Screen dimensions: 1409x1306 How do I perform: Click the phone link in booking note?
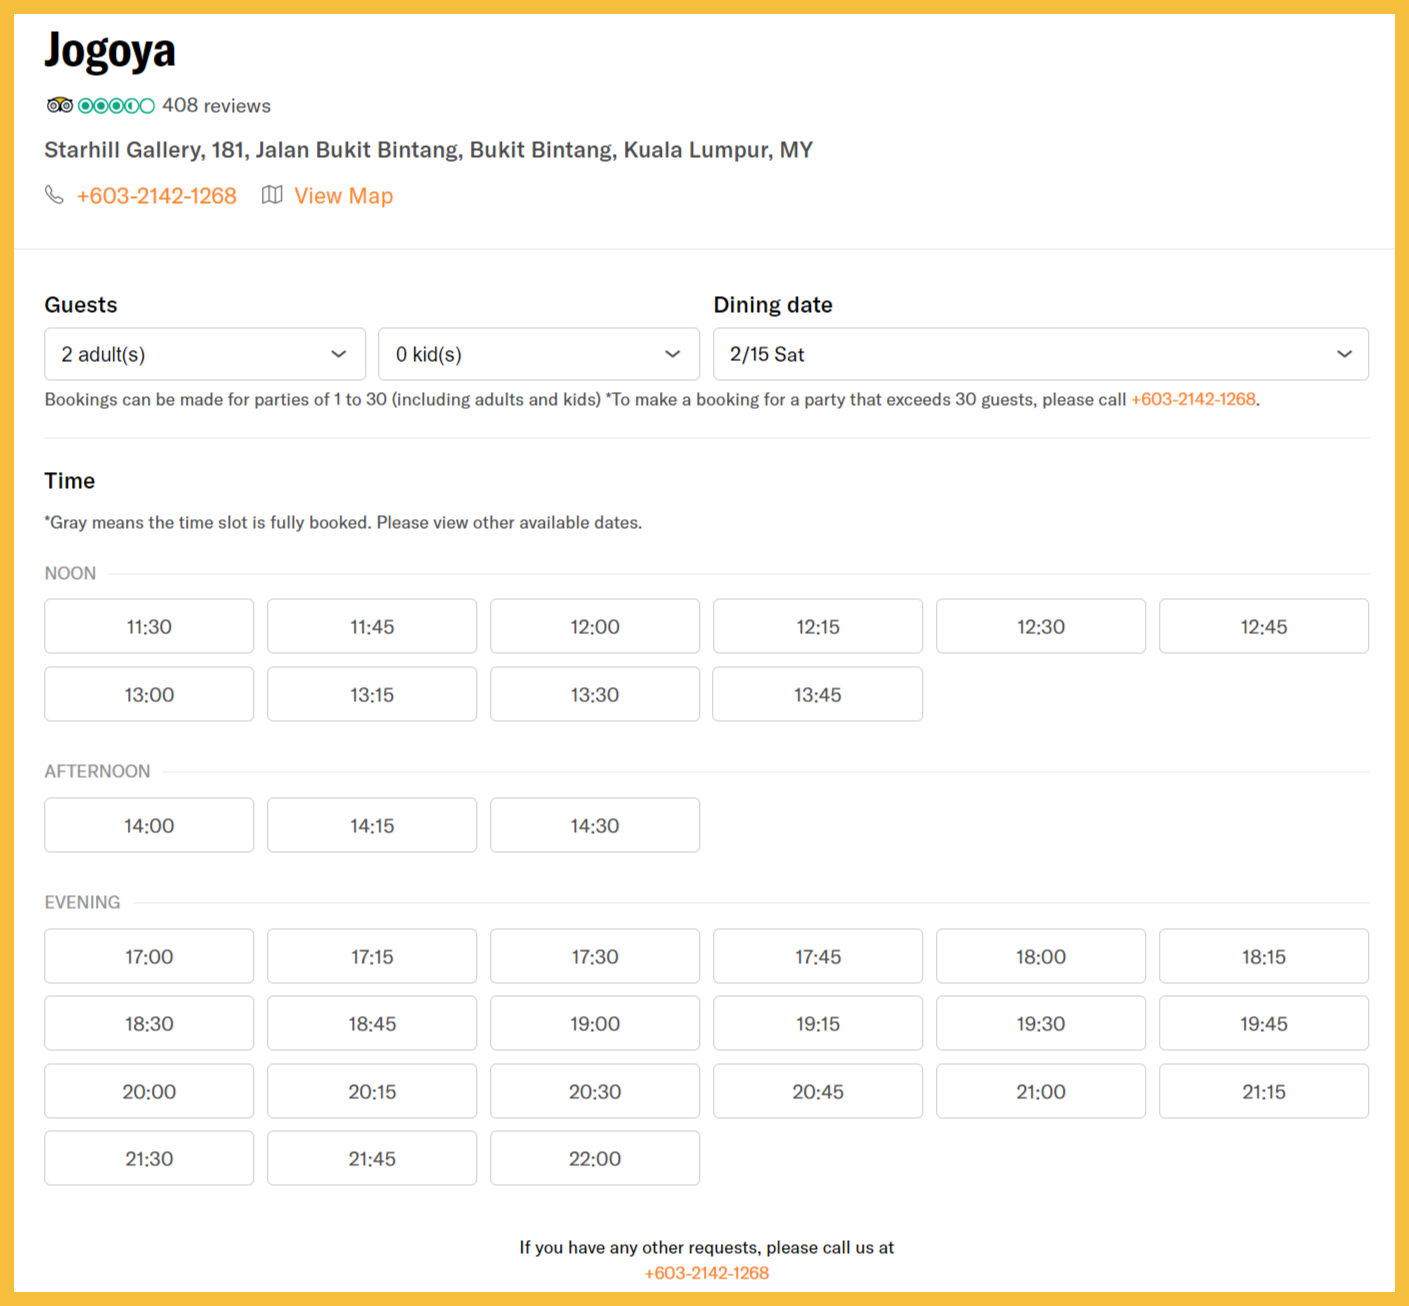click(x=1192, y=399)
